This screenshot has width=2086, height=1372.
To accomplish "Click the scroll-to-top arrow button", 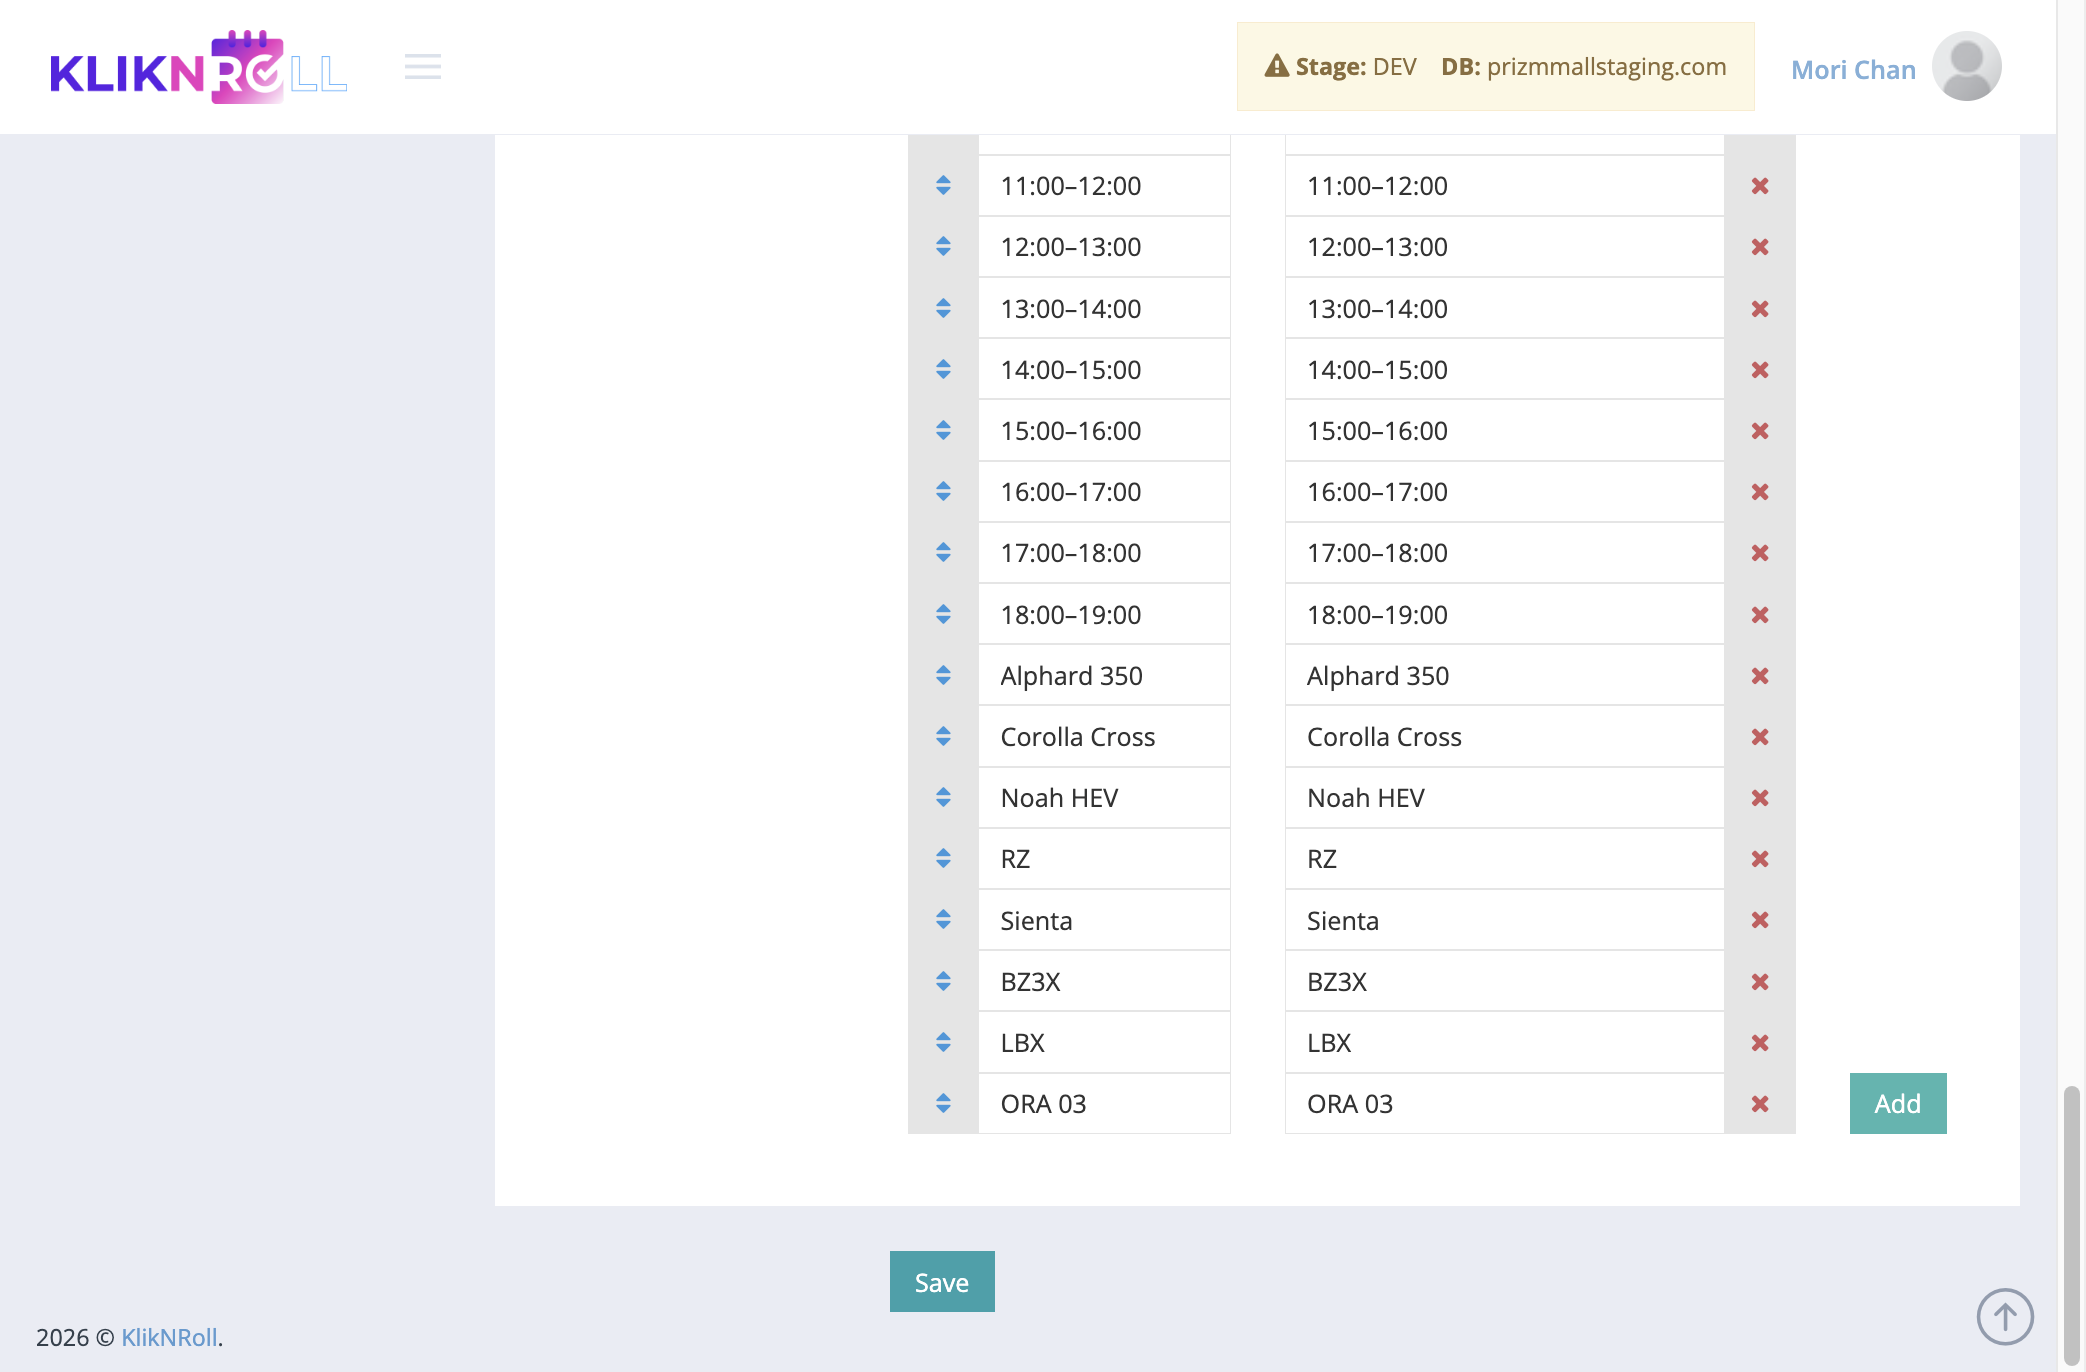I will click(2005, 1317).
